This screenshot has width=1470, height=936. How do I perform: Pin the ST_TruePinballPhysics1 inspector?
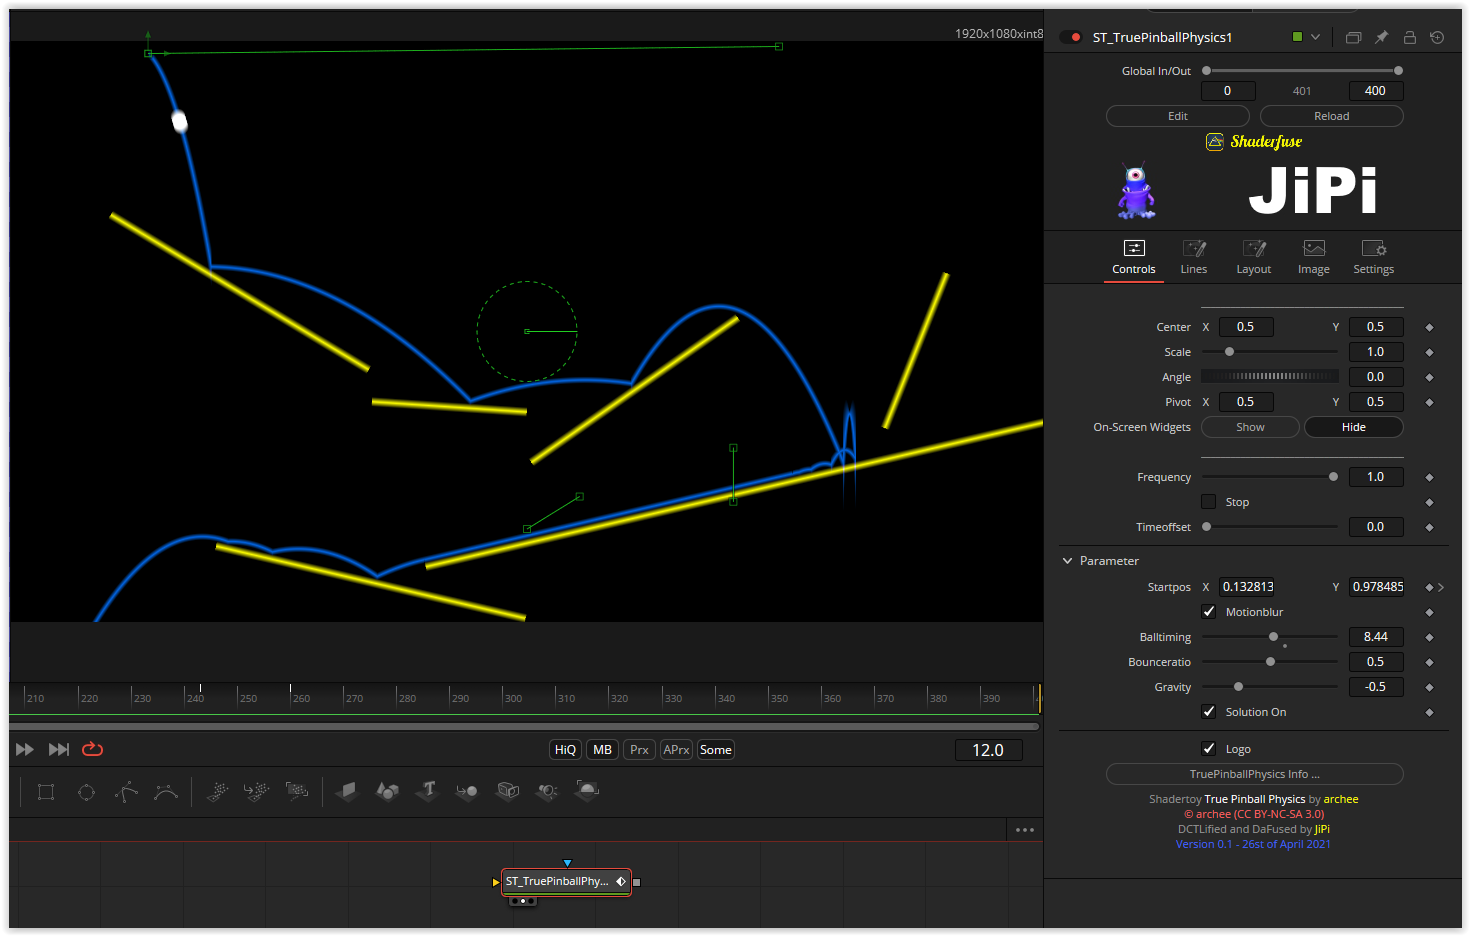pyautogui.click(x=1381, y=37)
